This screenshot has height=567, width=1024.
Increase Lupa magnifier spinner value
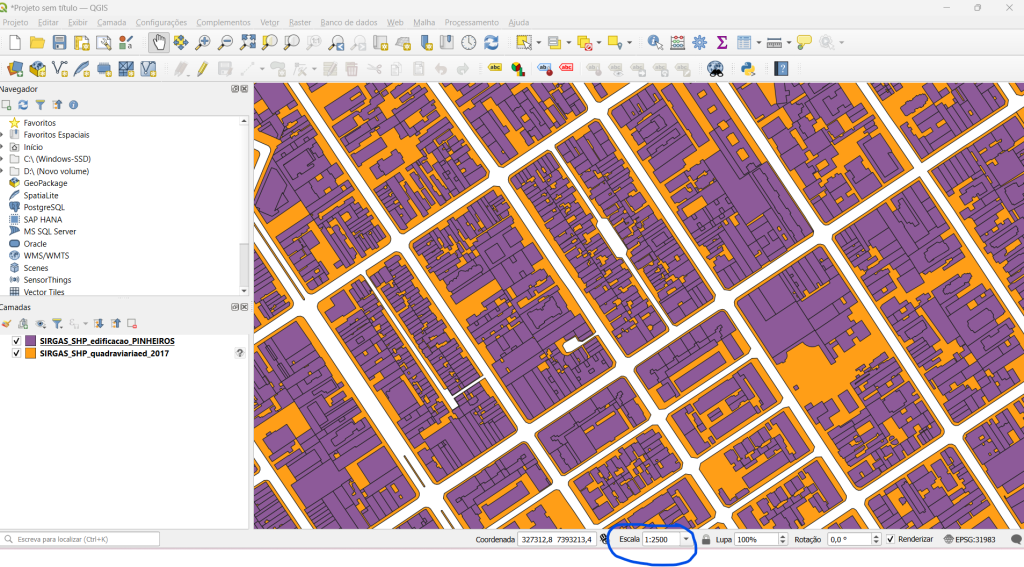coord(783,536)
